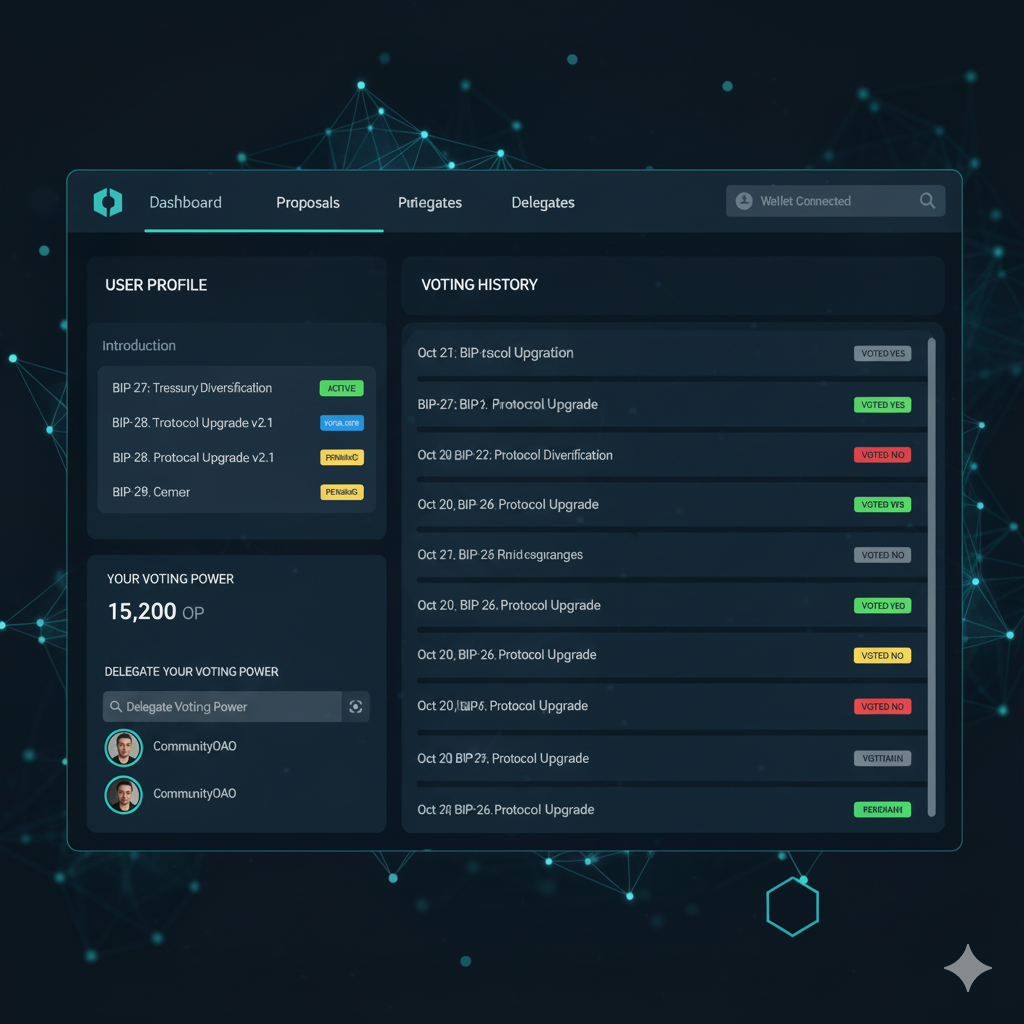Click the VOTED NO badge on BIP-22 Diversification
Screen dimensions: 1024x1024
coord(882,454)
